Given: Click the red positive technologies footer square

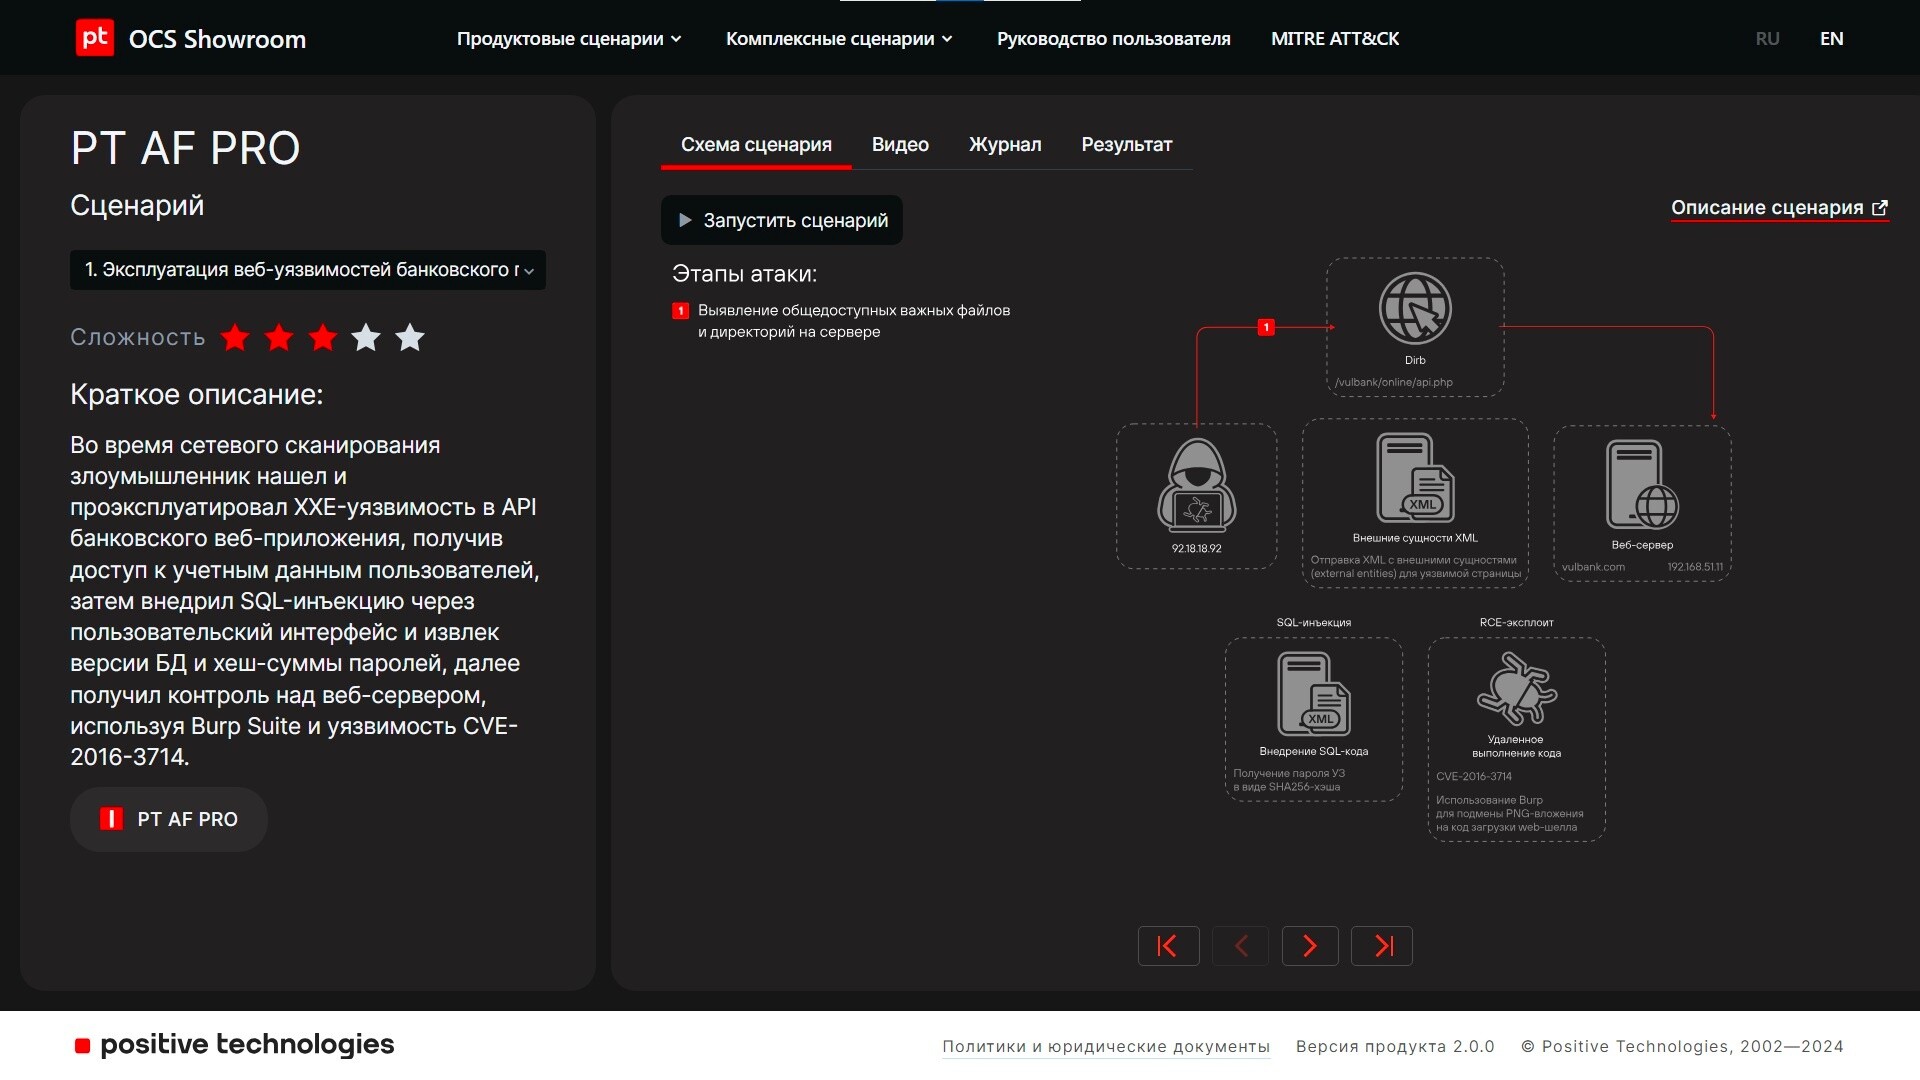Looking at the screenshot, I should click(x=82, y=1046).
